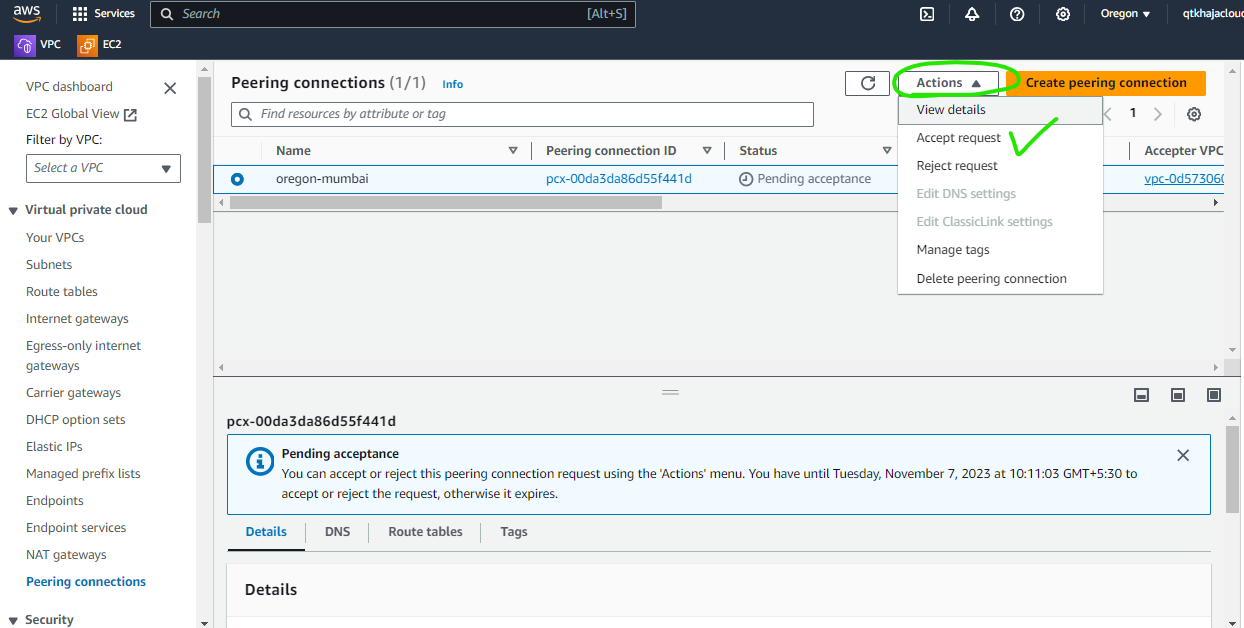The image size is (1244, 628).
Task: Open the AWS console home logo
Action: click(x=27, y=14)
